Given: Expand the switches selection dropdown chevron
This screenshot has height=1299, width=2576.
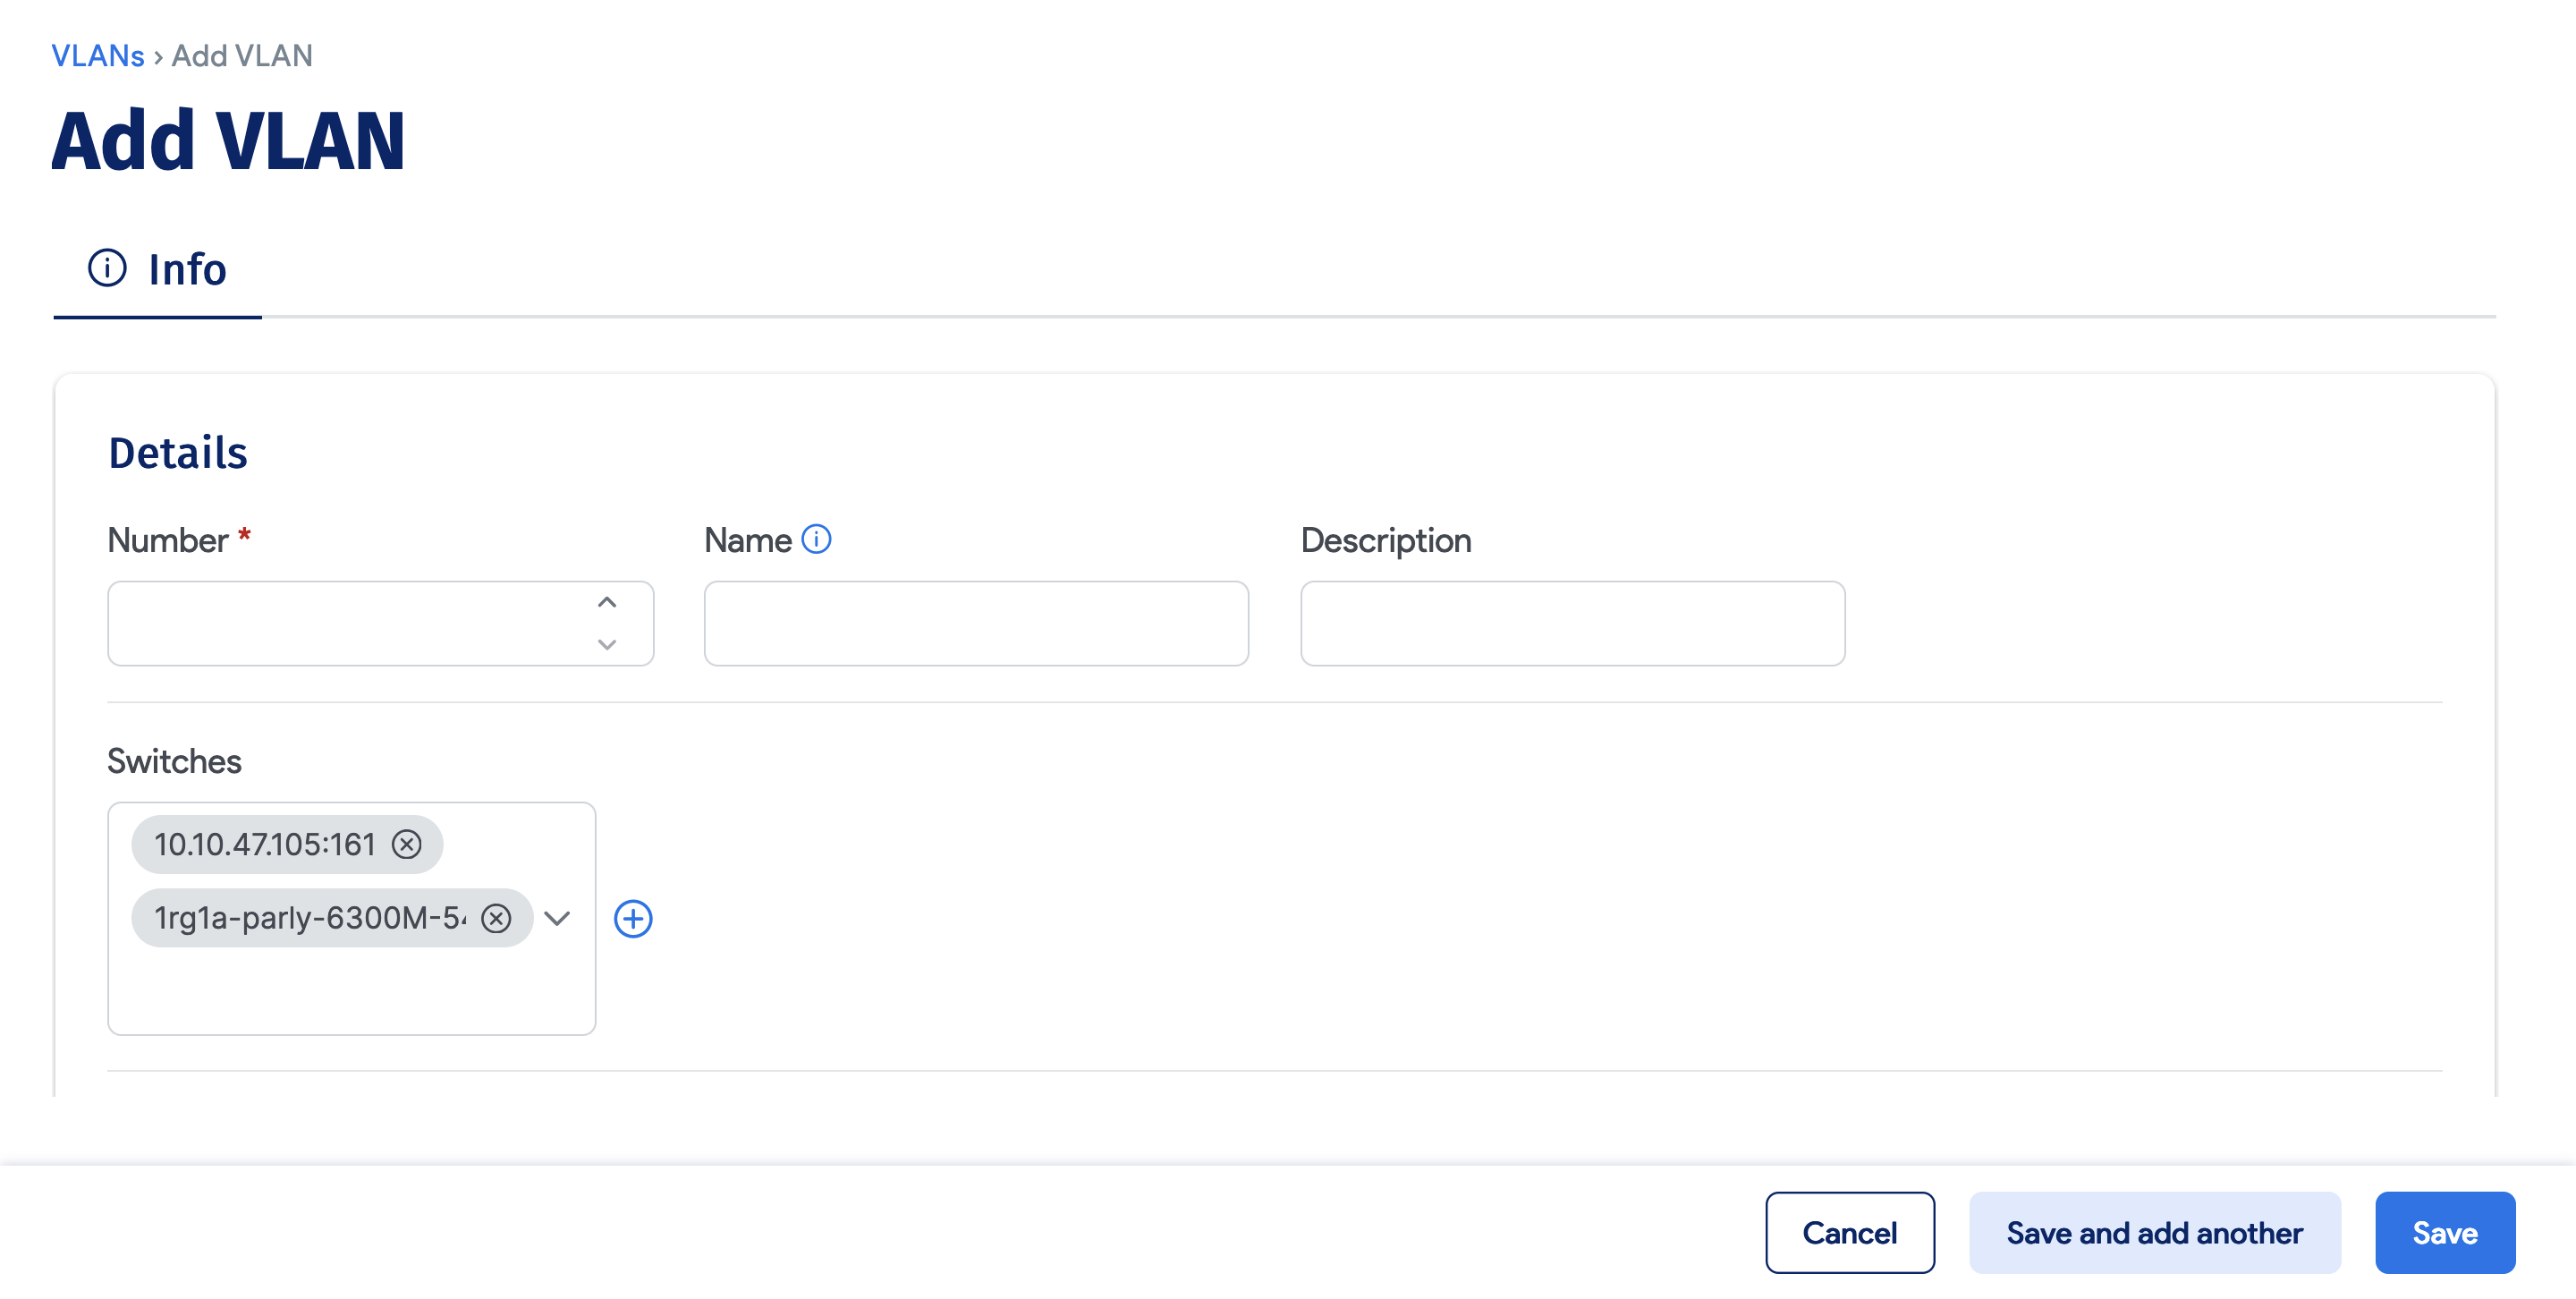Looking at the screenshot, I should point(558,917).
